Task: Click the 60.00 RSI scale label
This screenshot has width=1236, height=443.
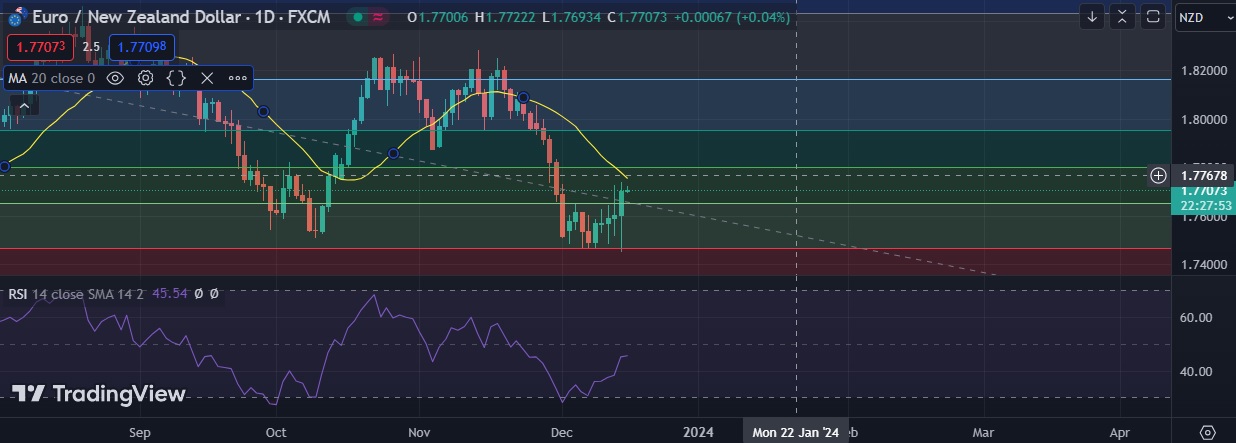Action: (x=1197, y=317)
